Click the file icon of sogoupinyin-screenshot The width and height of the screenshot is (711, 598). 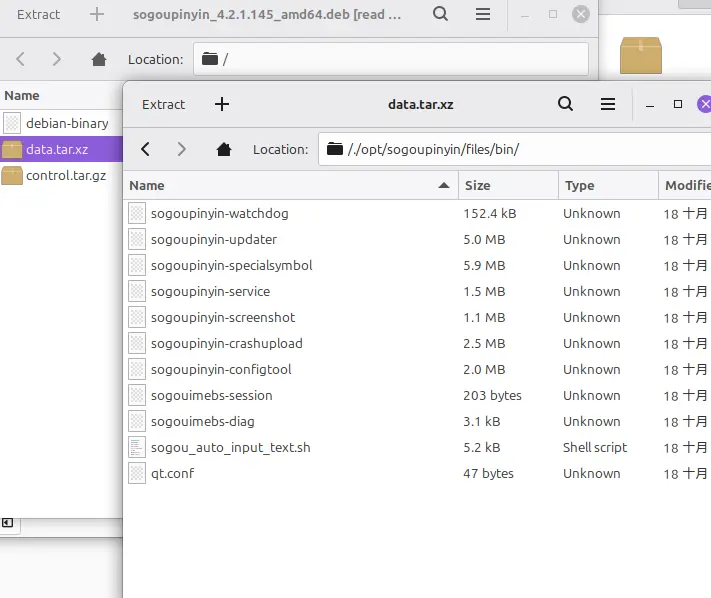click(x=137, y=317)
